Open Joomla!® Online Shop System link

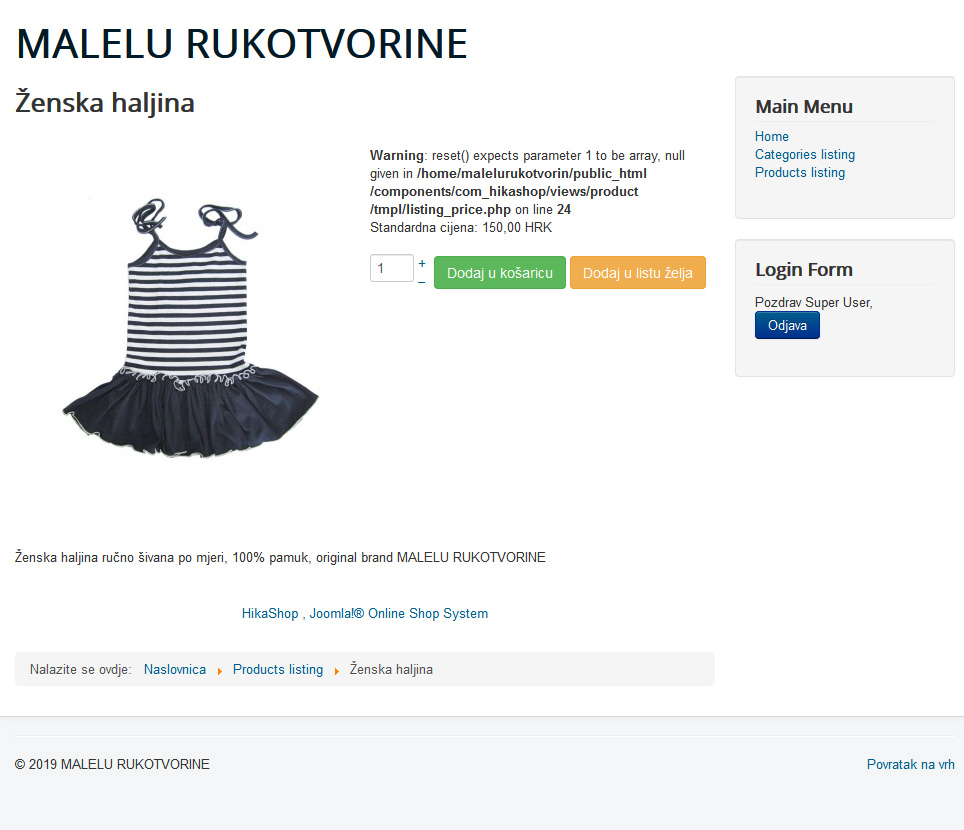click(x=398, y=614)
